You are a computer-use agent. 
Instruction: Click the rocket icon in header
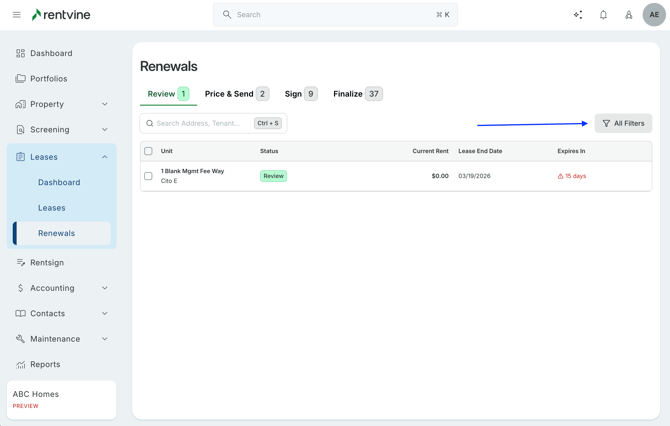[x=629, y=15]
